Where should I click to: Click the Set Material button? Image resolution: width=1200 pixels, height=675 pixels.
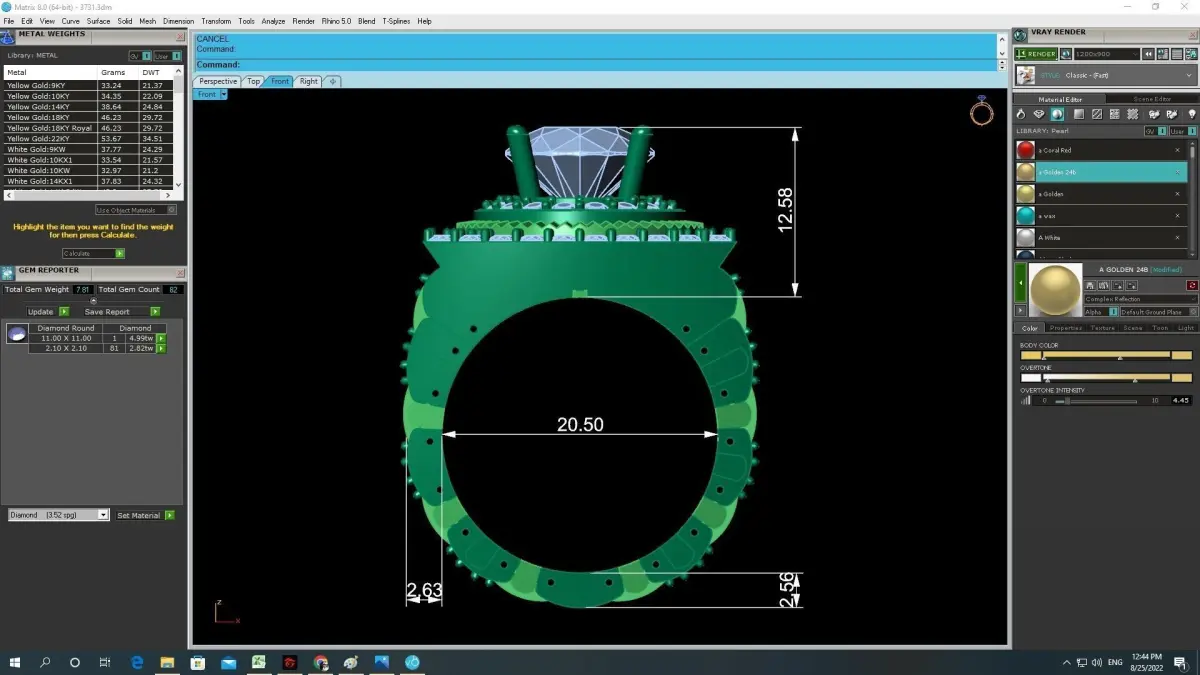[x=144, y=515]
